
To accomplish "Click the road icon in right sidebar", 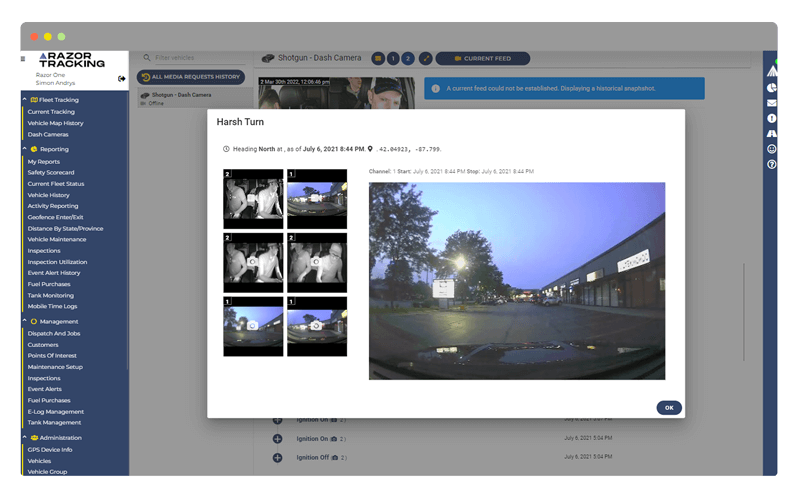I will [772, 134].
